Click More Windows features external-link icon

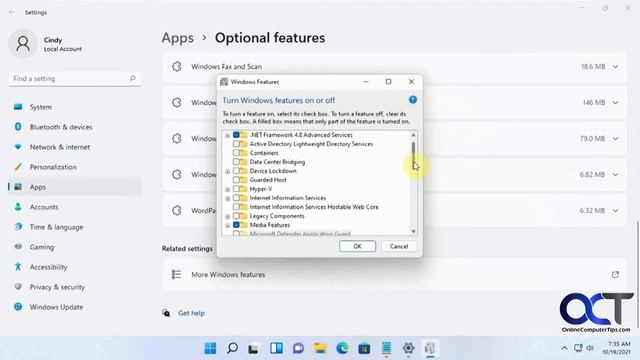point(615,275)
